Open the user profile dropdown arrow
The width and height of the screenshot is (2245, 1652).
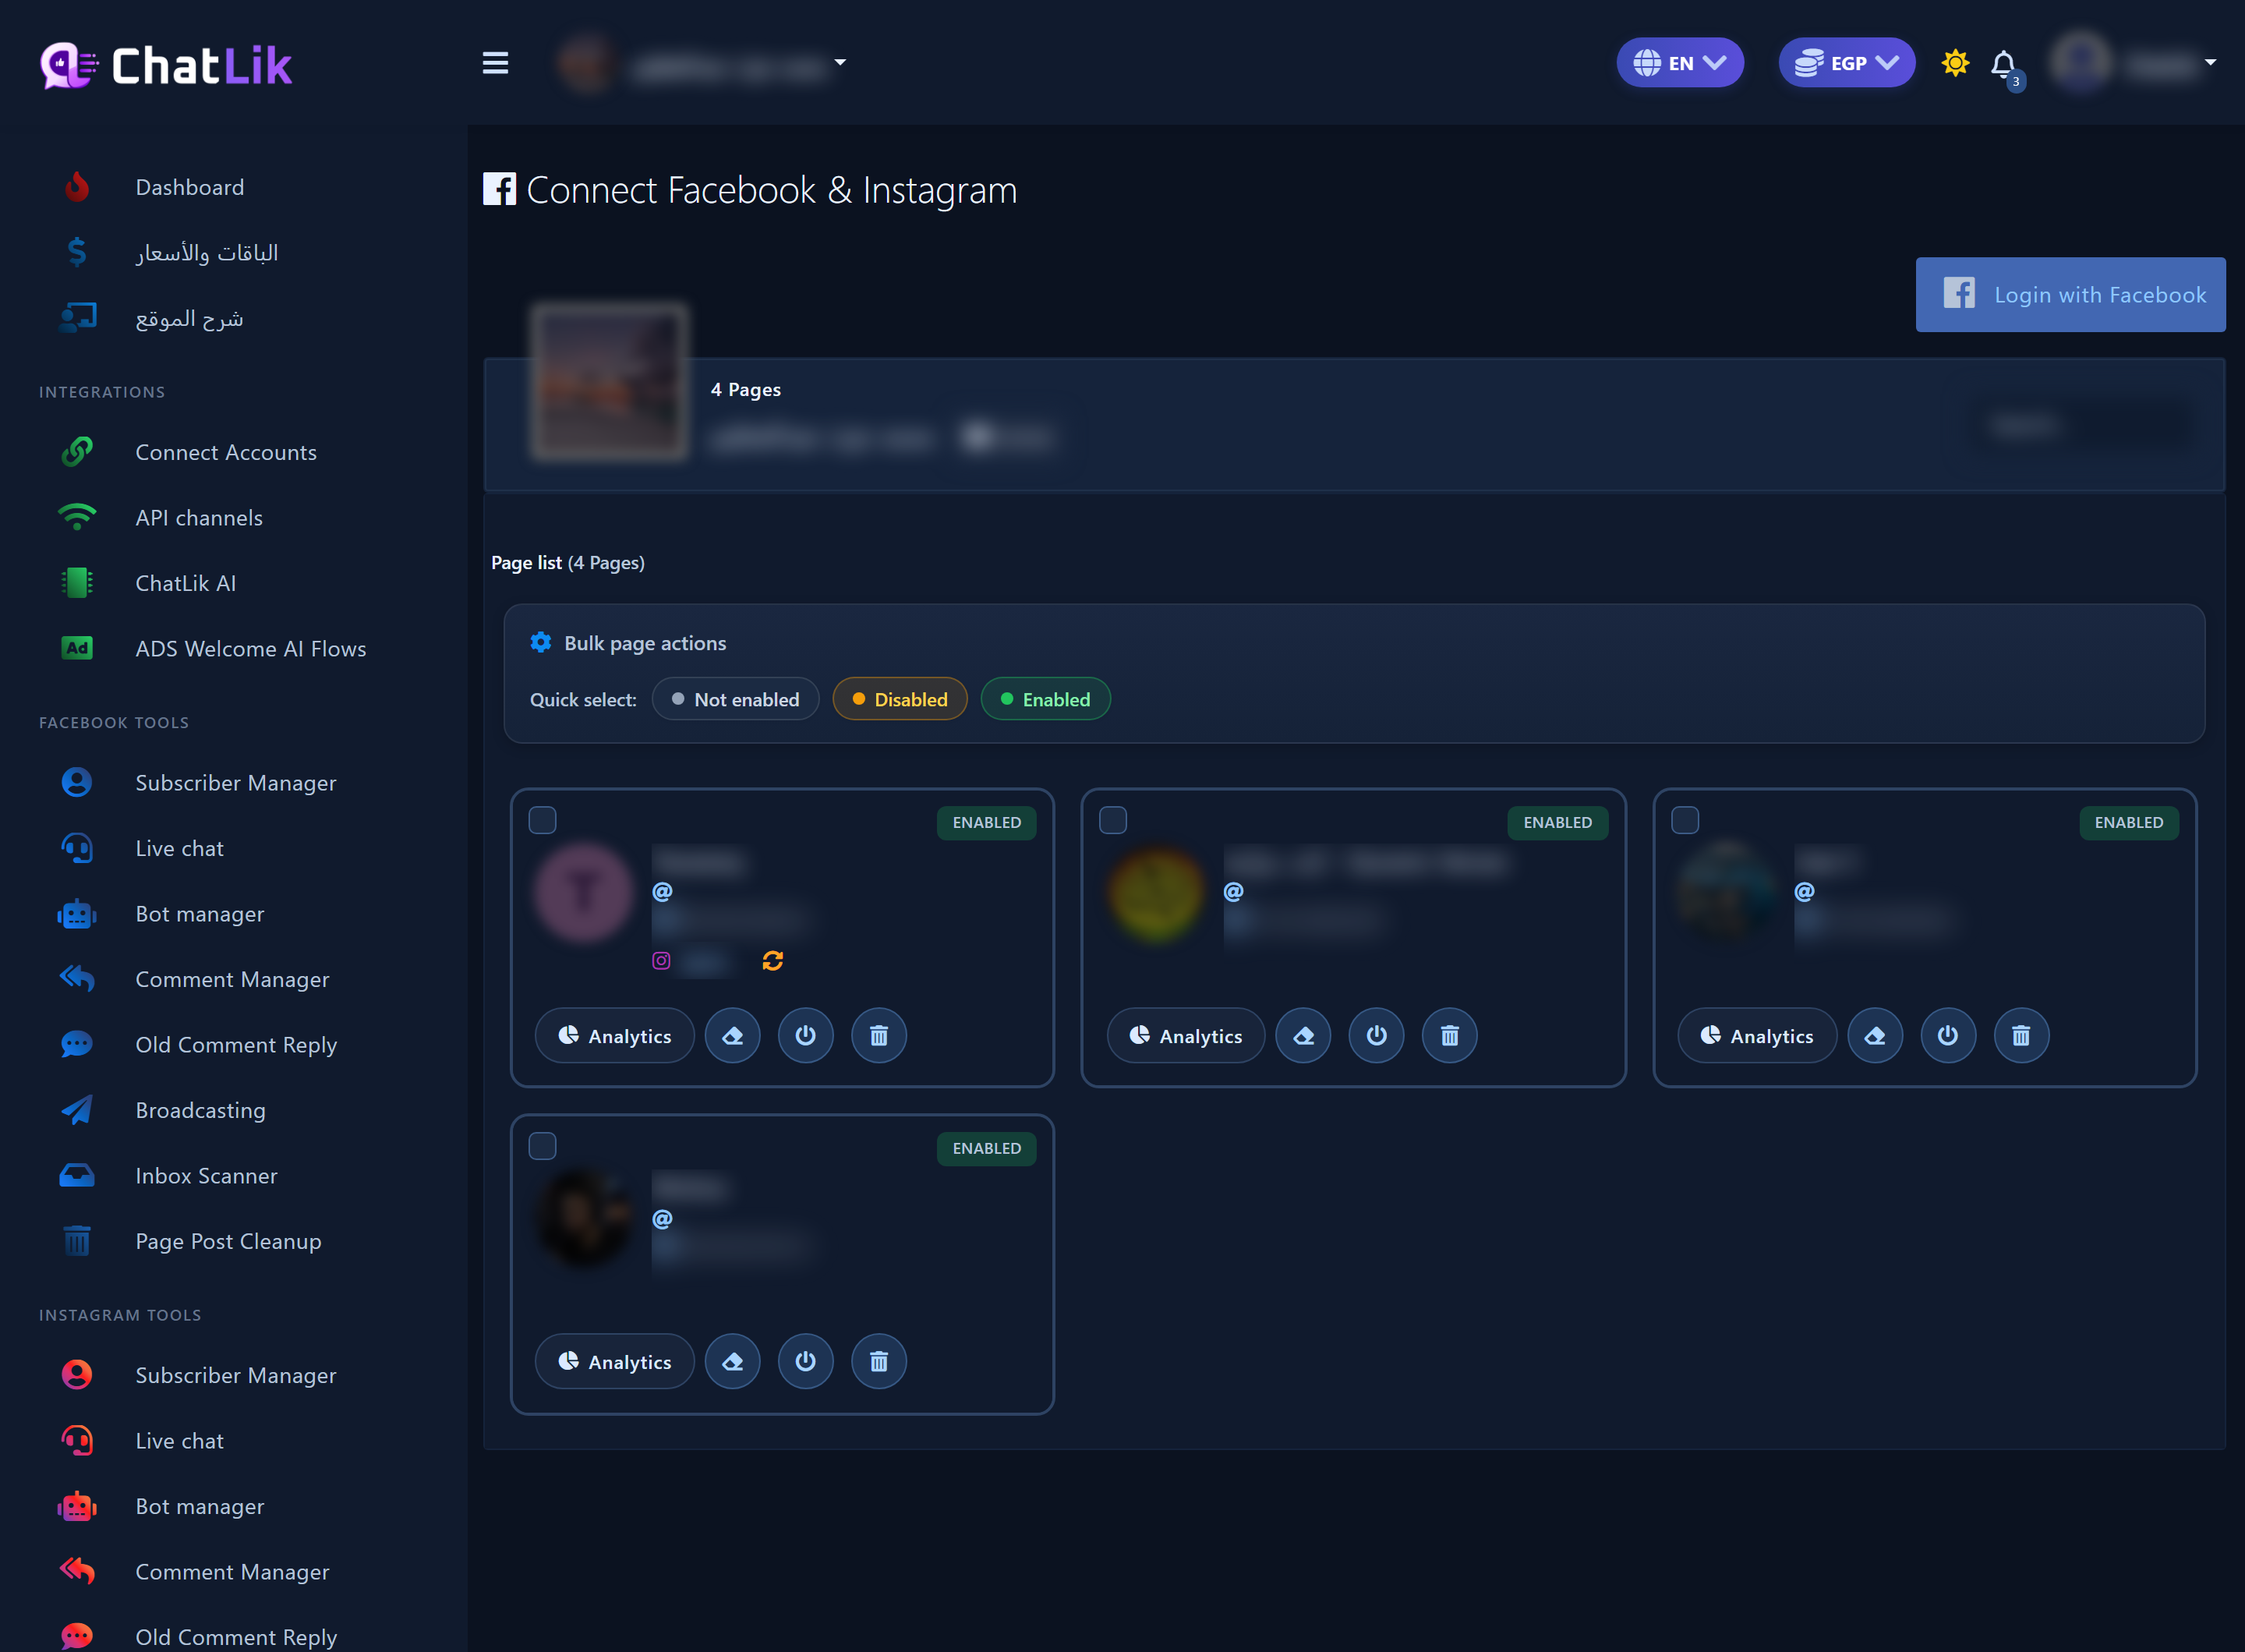pos(2211,63)
